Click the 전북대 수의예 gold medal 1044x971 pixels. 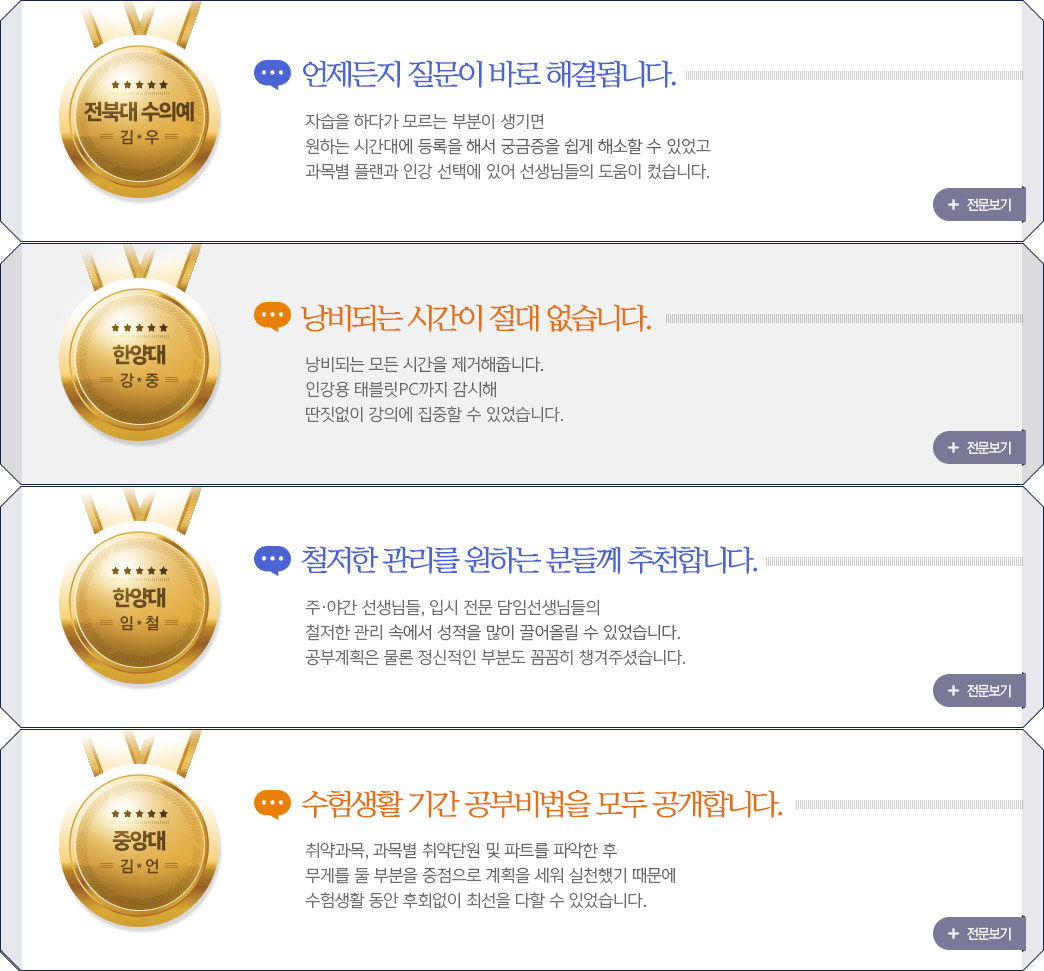139,117
